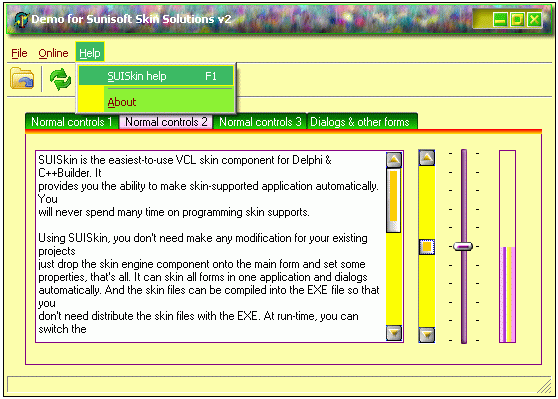The height and width of the screenshot is (399, 558).
Task: Switch to Normal controls 1 tab
Action: tap(72, 122)
